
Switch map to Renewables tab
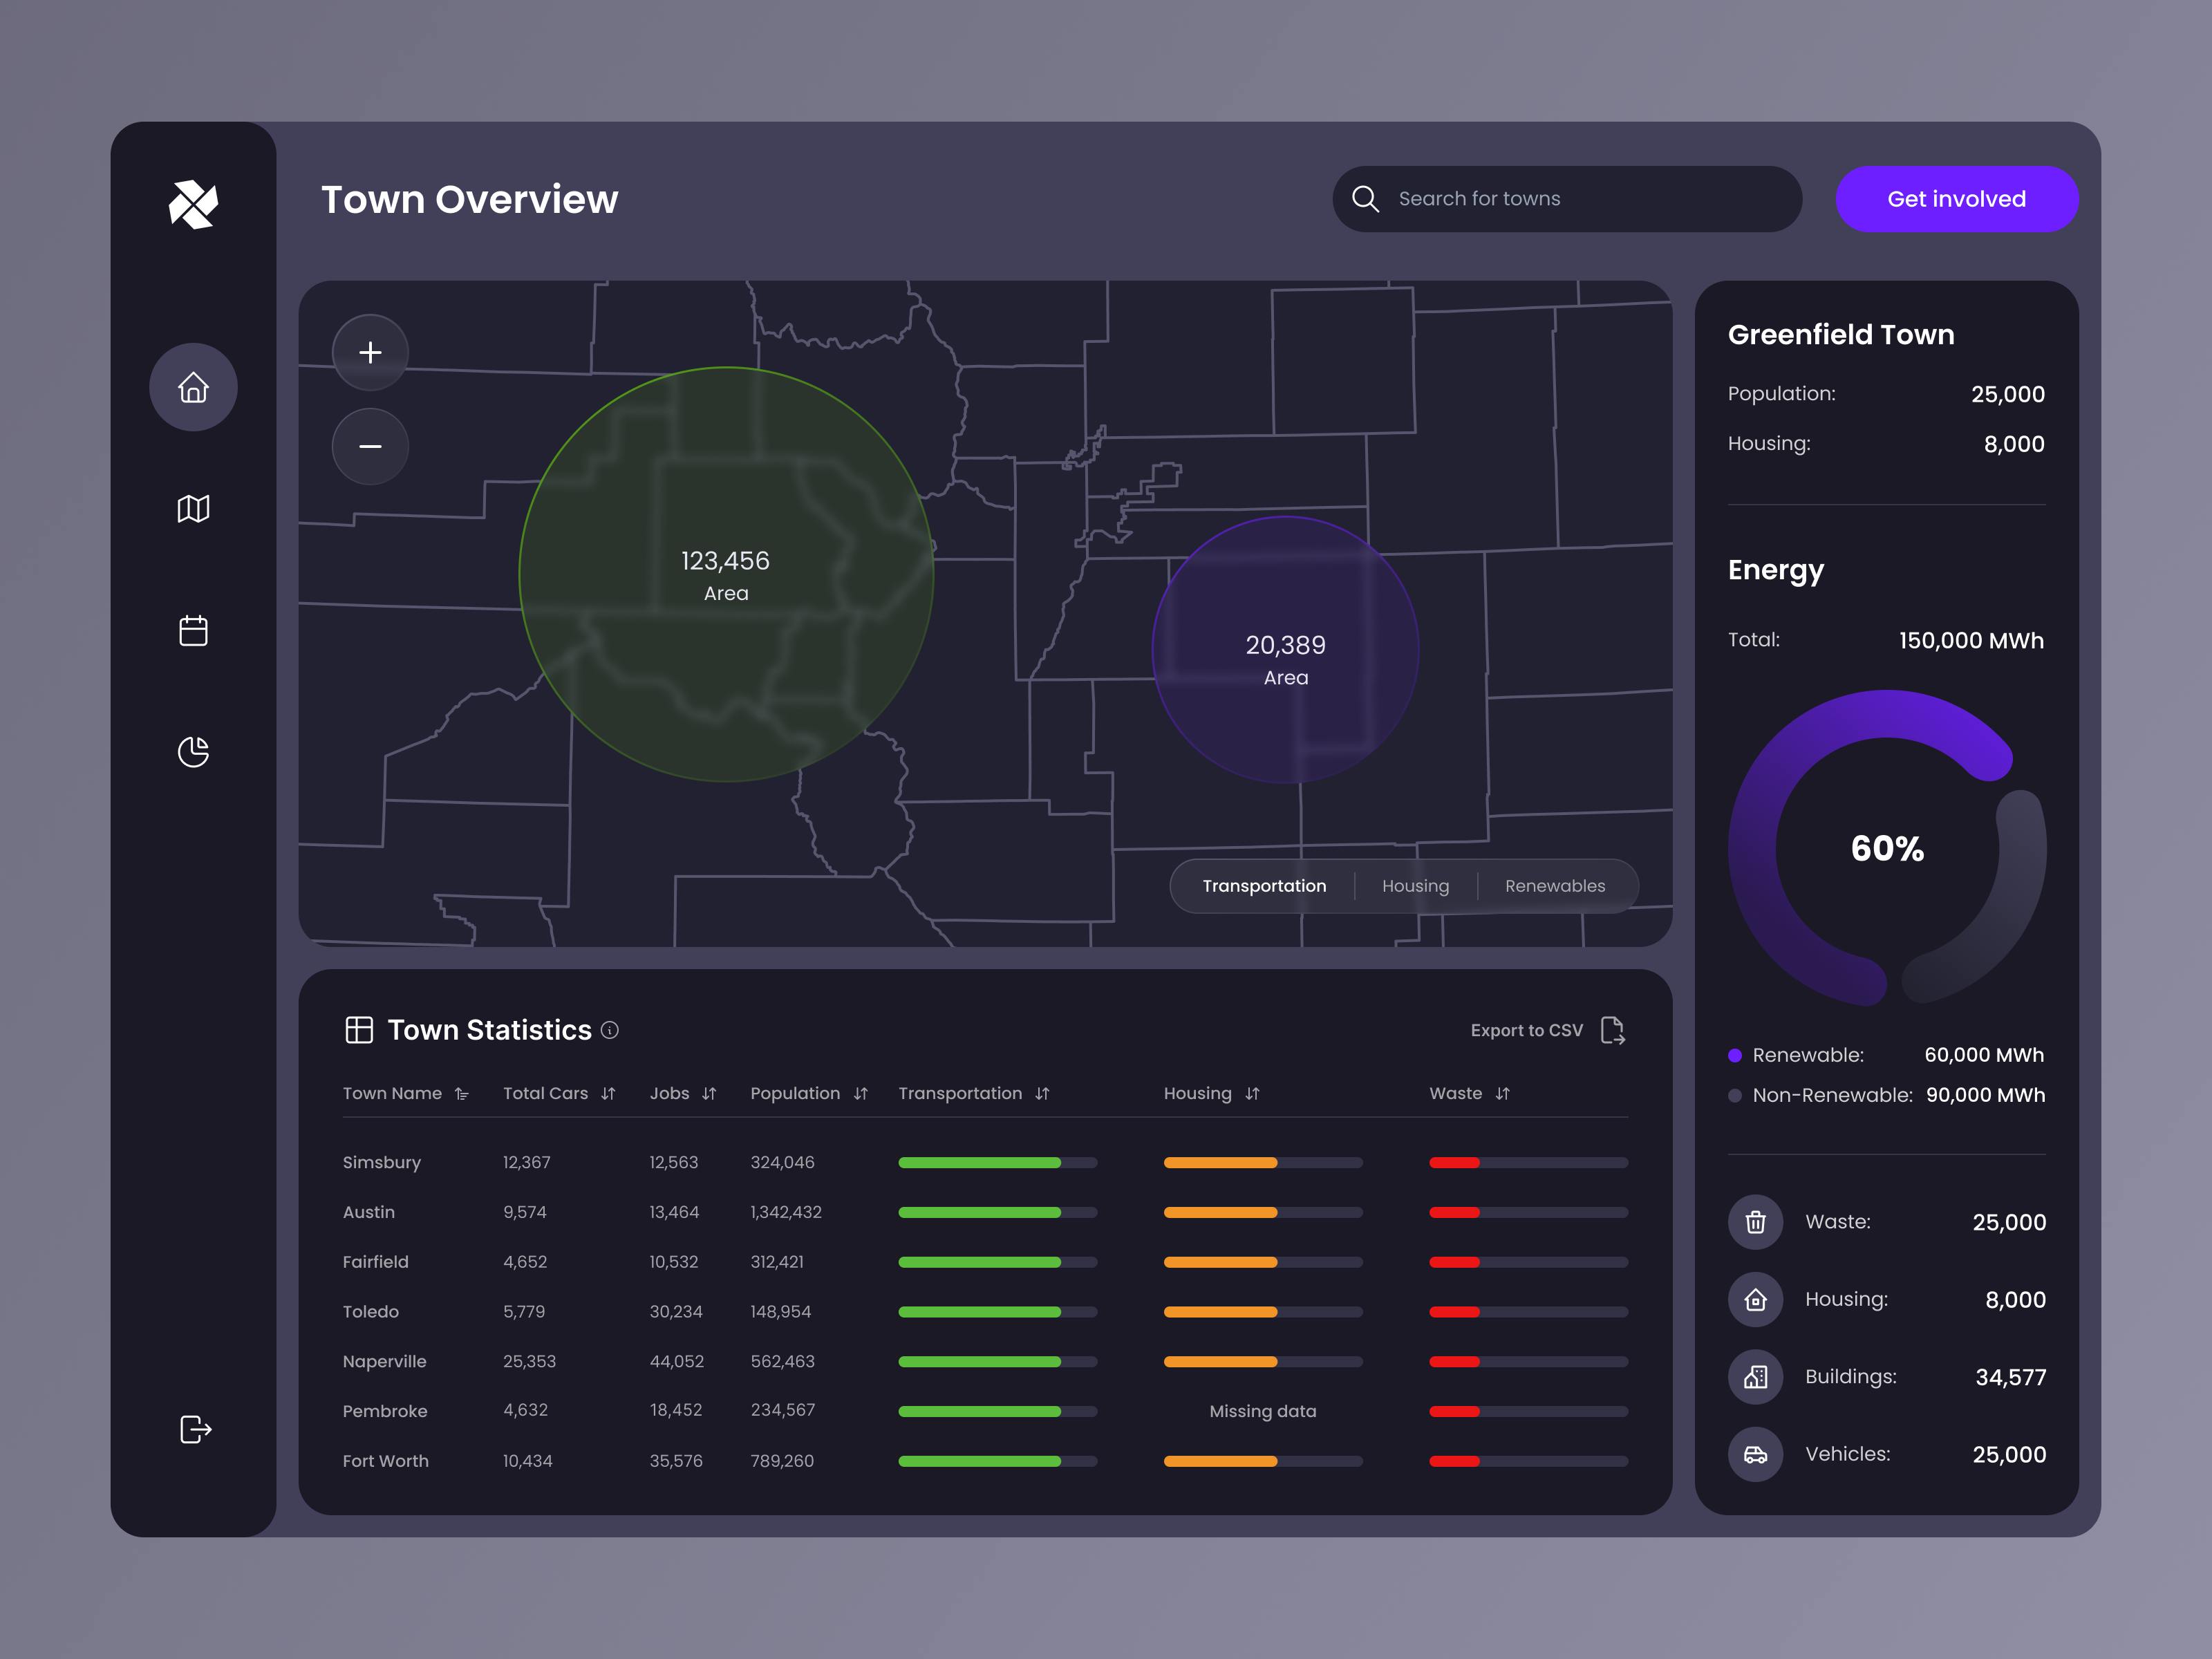[1554, 886]
